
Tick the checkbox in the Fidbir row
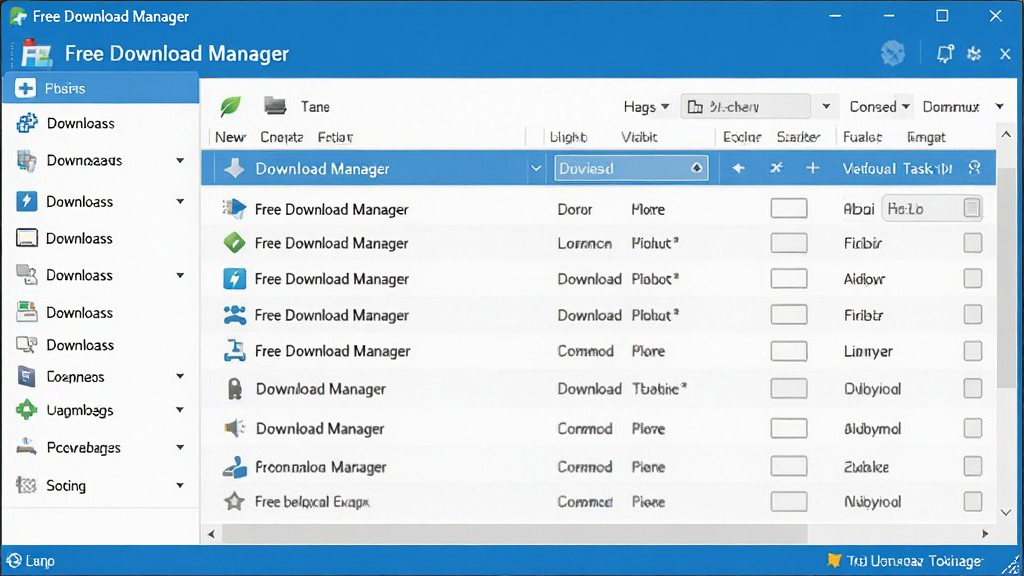click(x=972, y=243)
